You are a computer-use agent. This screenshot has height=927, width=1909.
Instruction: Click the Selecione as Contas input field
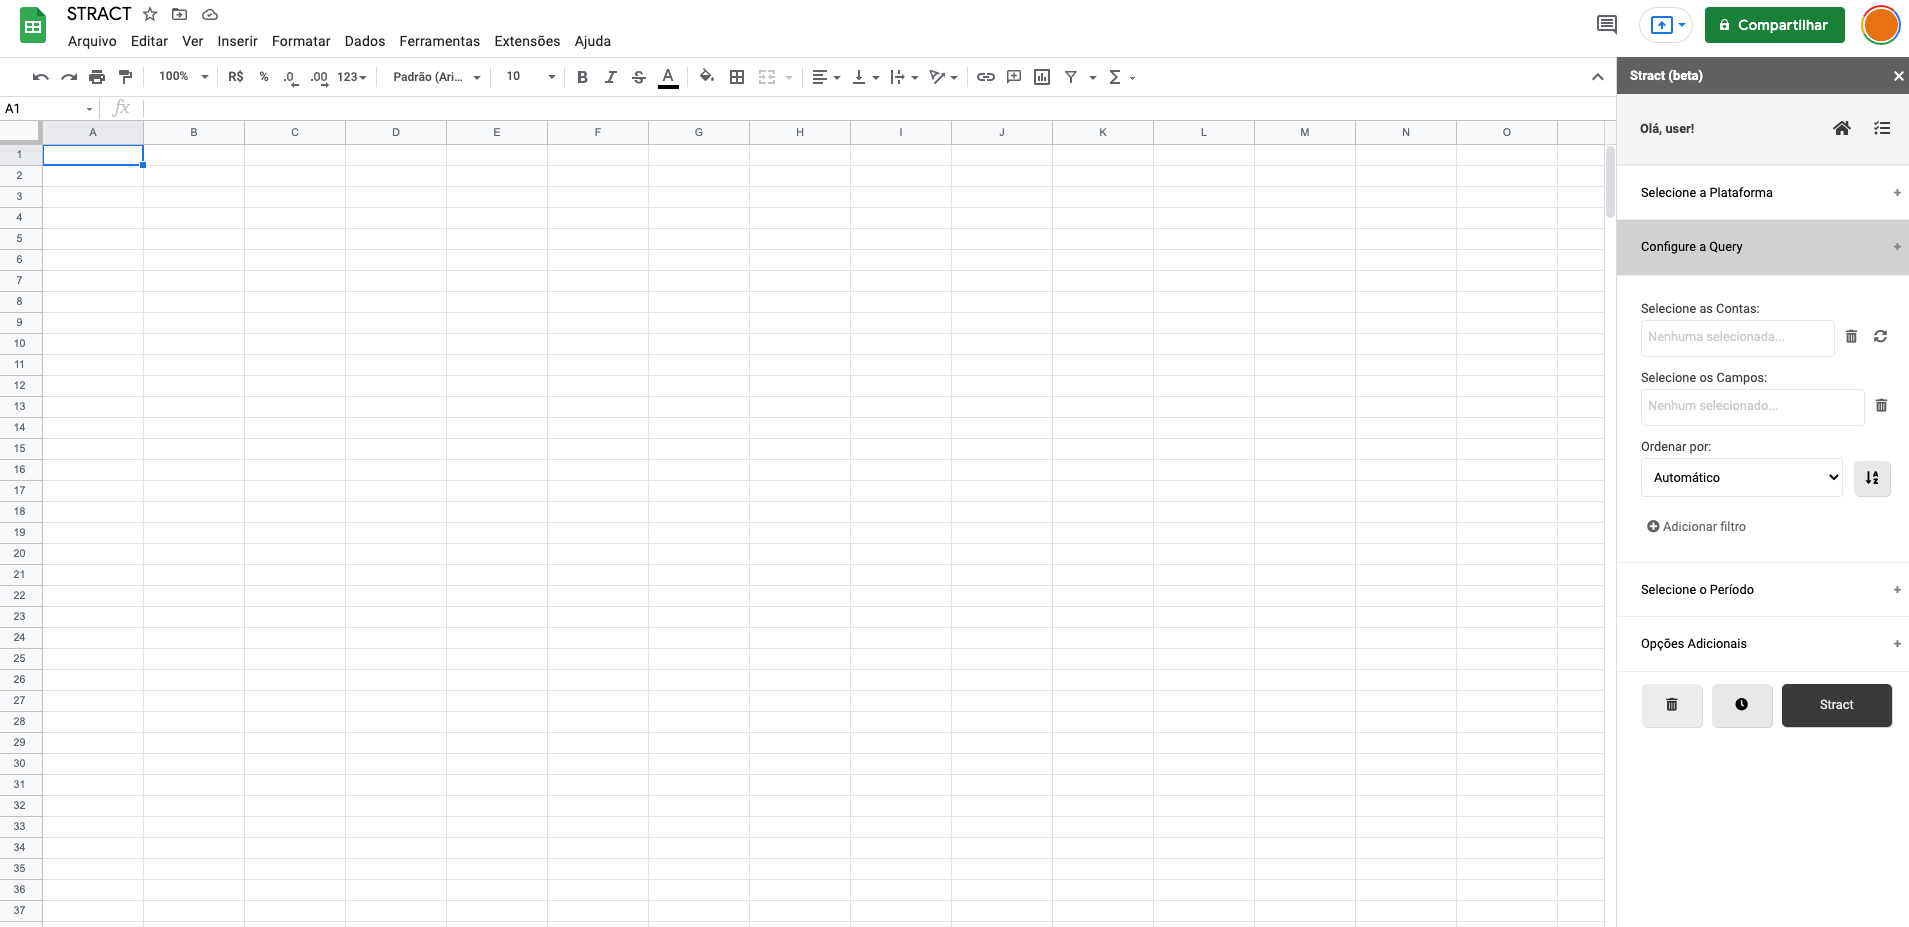pos(1737,337)
